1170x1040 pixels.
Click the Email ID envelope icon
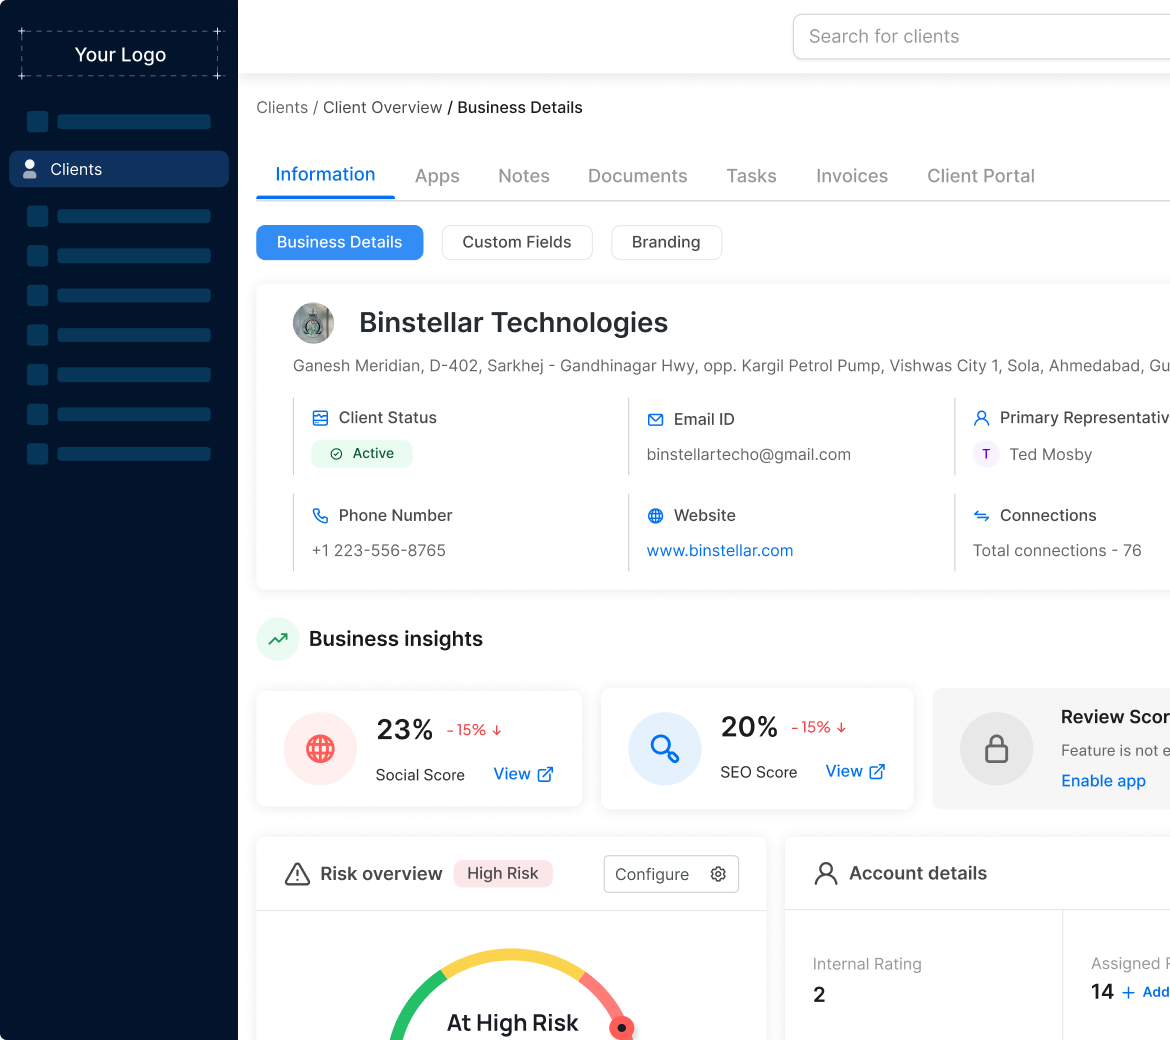pyautogui.click(x=655, y=419)
